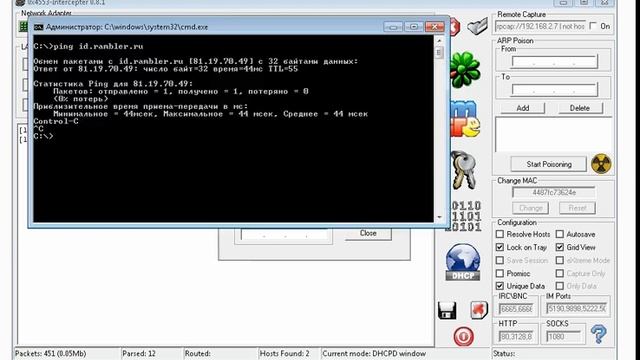The height and width of the screenshot is (360, 640).
Task: Click the Change MAC address field
Action: tap(554, 192)
